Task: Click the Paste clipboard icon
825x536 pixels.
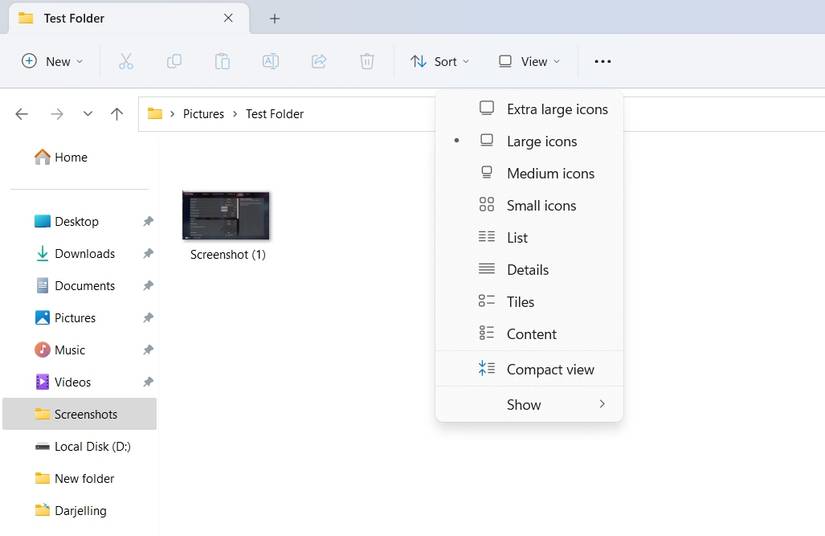Action: [x=222, y=61]
